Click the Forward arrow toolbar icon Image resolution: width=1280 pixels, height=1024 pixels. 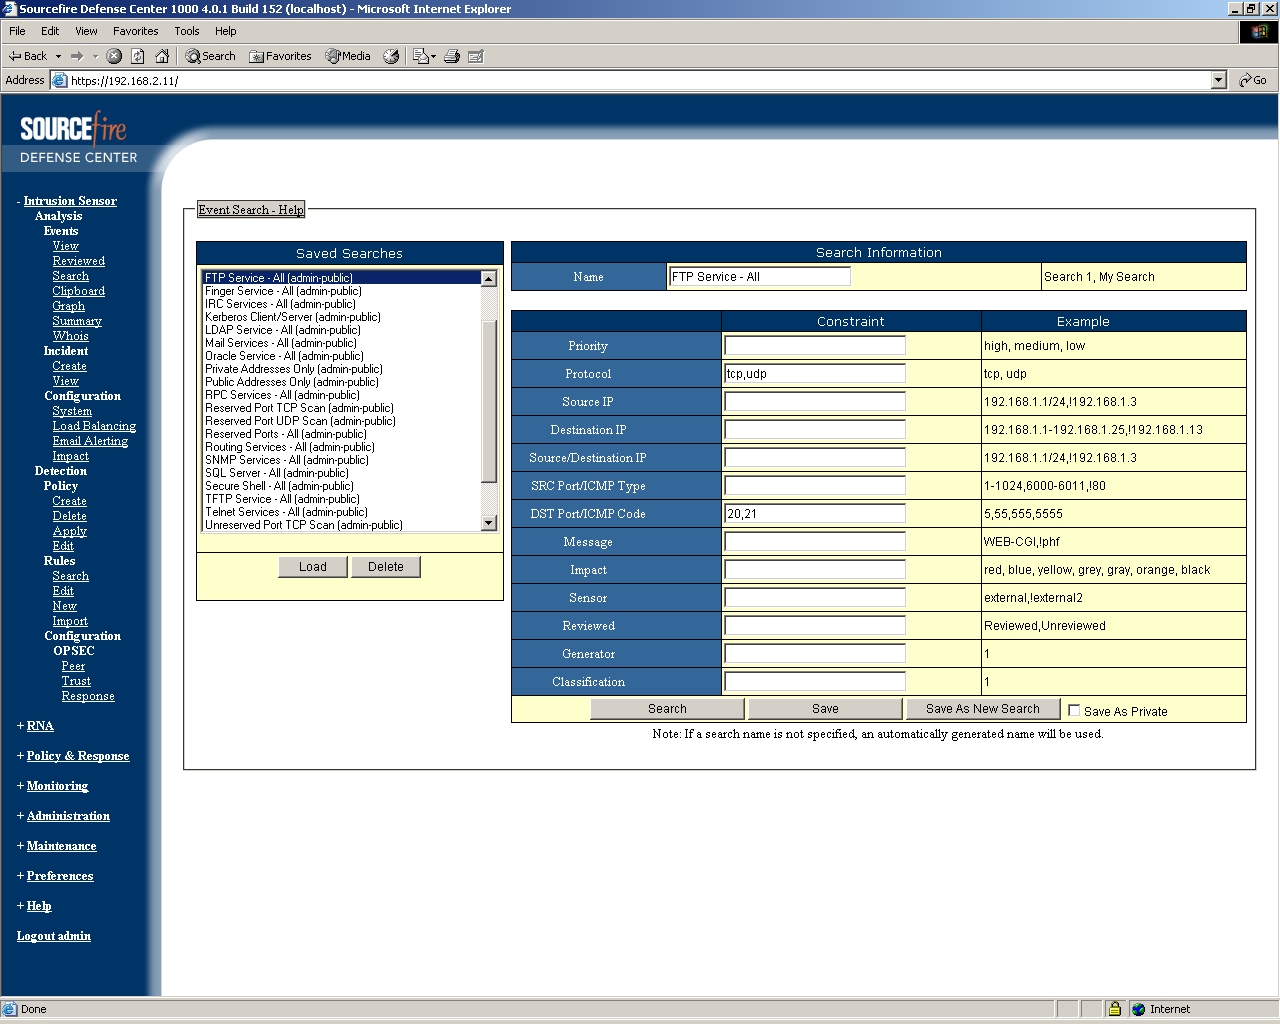click(77, 56)
